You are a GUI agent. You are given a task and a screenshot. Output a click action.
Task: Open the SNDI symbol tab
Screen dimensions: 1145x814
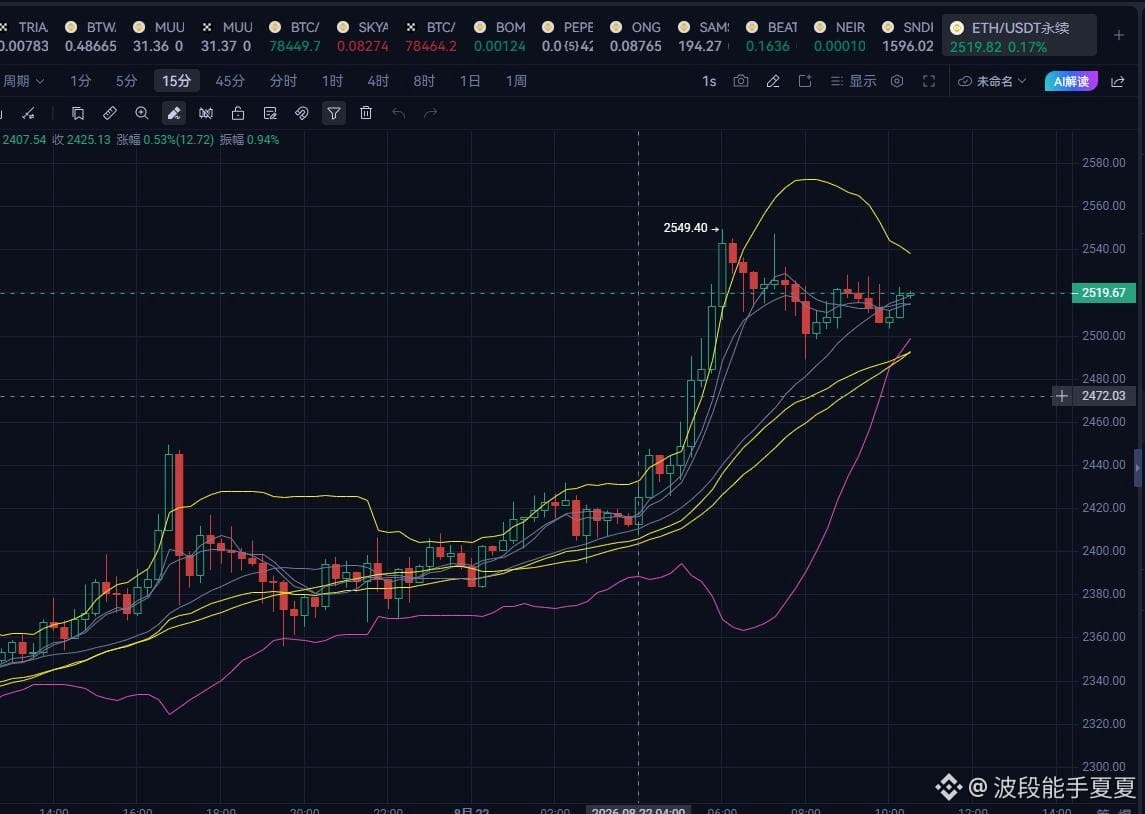908,36
